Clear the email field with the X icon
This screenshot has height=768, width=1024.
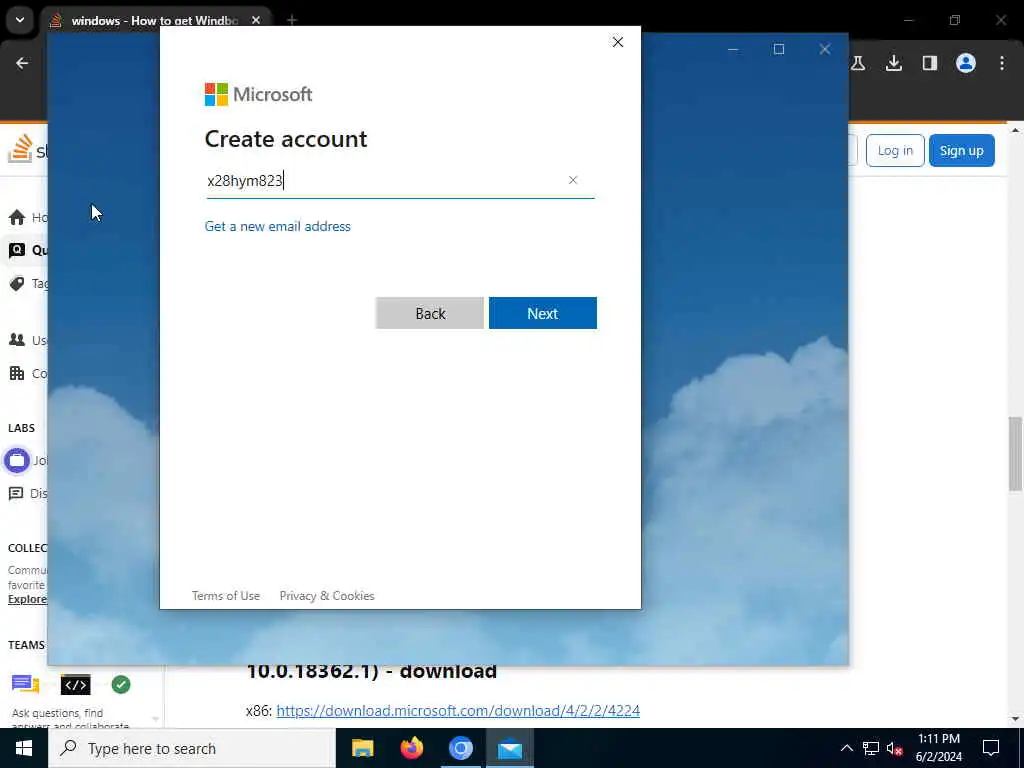click(x=573, y=180)
